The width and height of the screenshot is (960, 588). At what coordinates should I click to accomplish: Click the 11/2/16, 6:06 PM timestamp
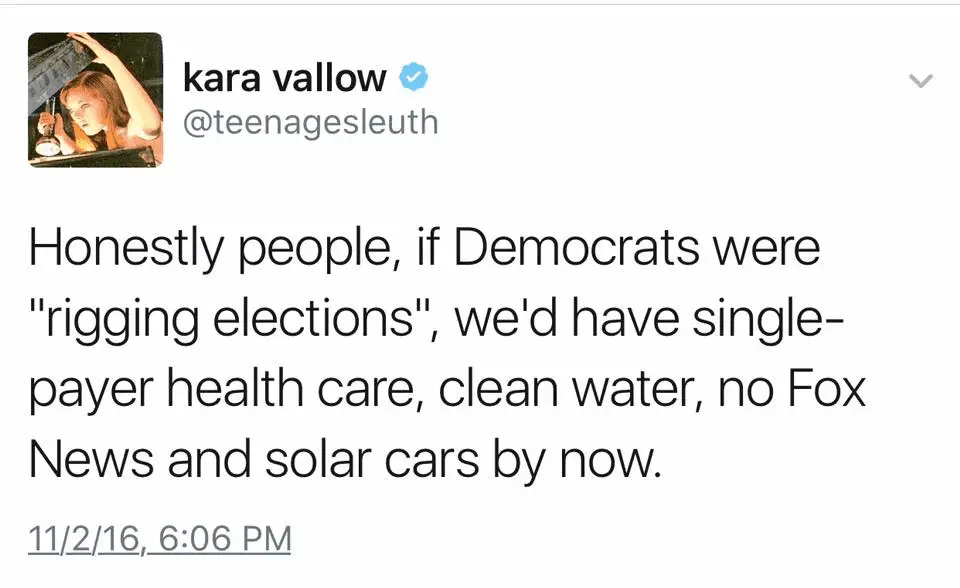click(x=160, y=539)
